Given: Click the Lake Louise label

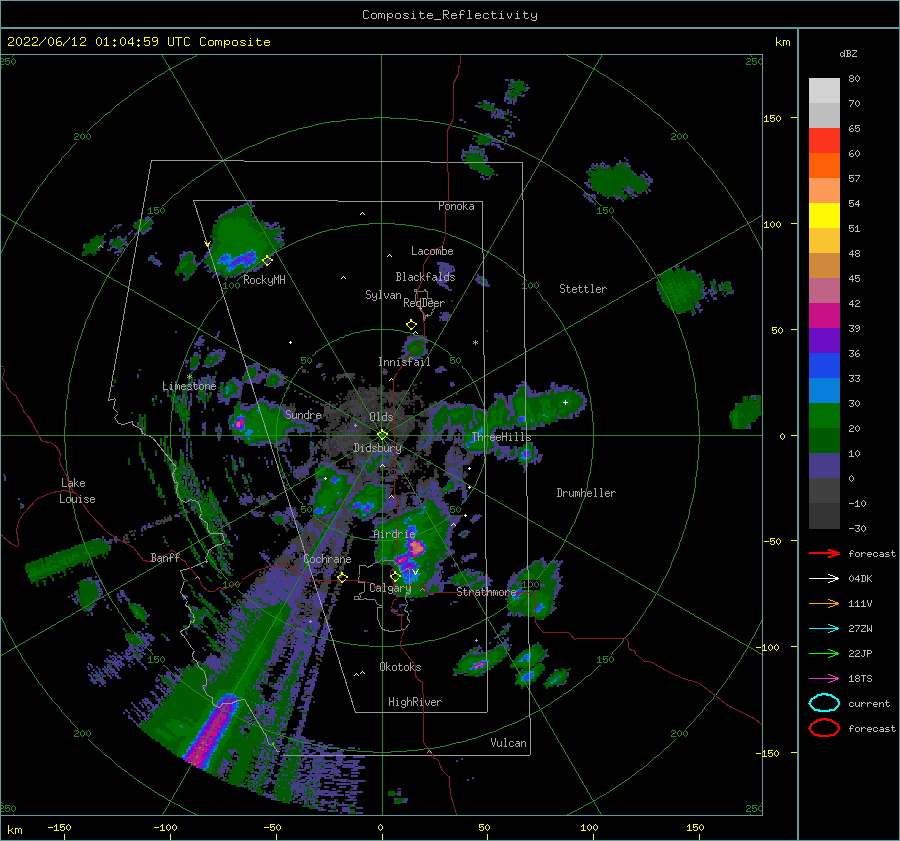Looking at the screenshot, I should pos(77,491).
